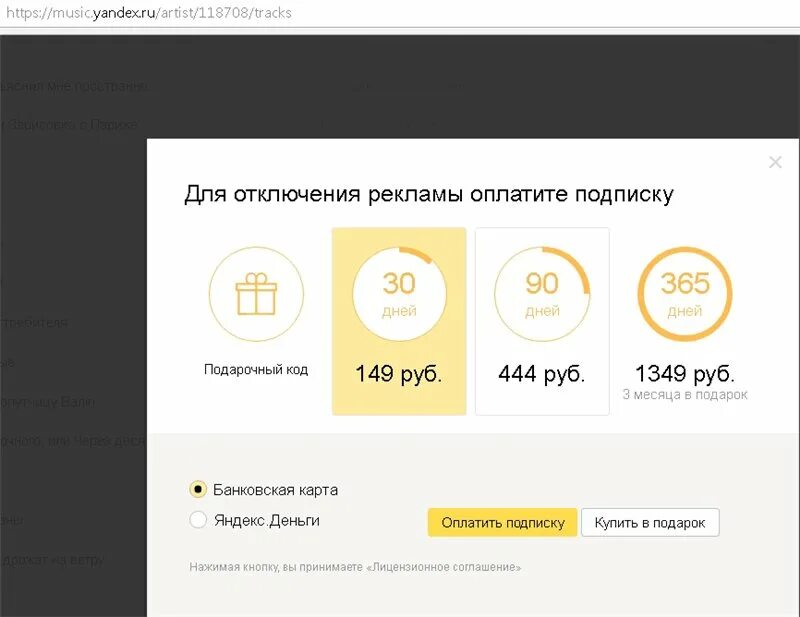Close the subscription dialog with X

pyautogui.click(x=775, y=162)
